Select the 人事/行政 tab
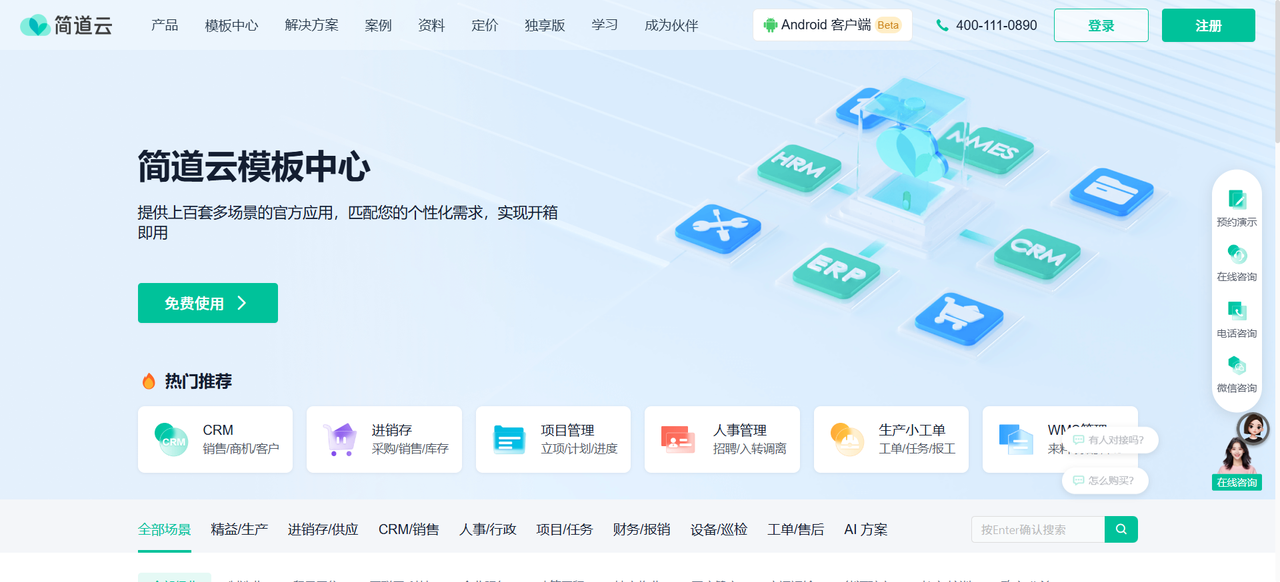The width and height of the screenshot is (1280, 582). (488, 529)
